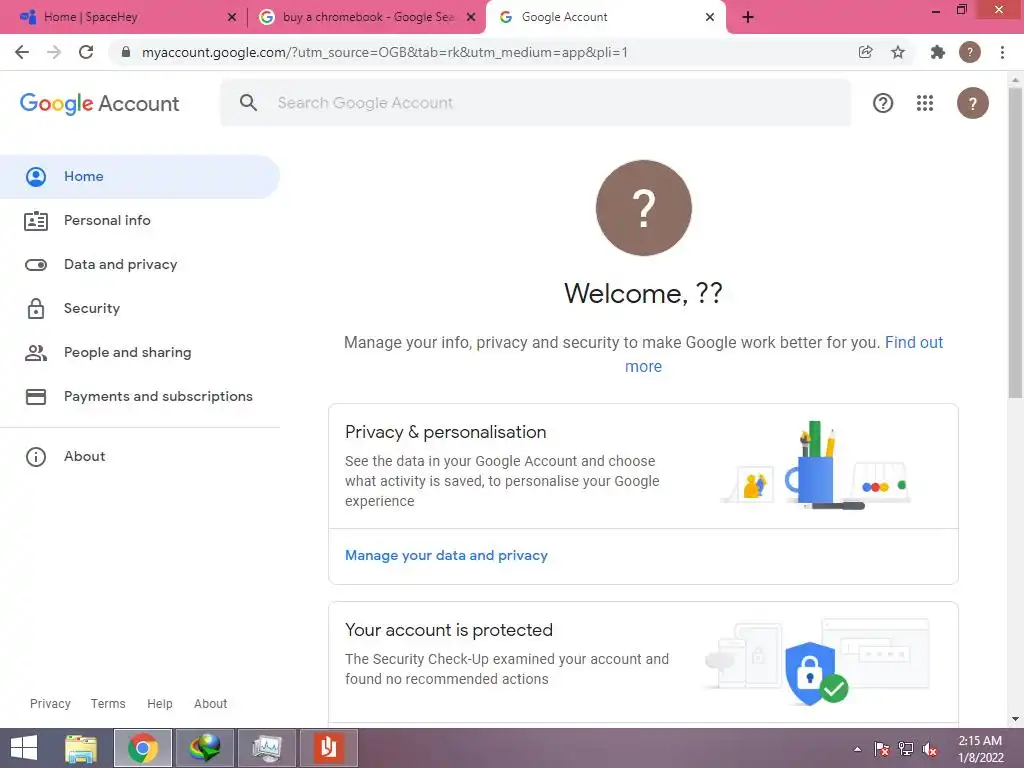This screenshot has height=768, width=1024.
Task: Open File Explorer from the taskbar
Action: 81,748
